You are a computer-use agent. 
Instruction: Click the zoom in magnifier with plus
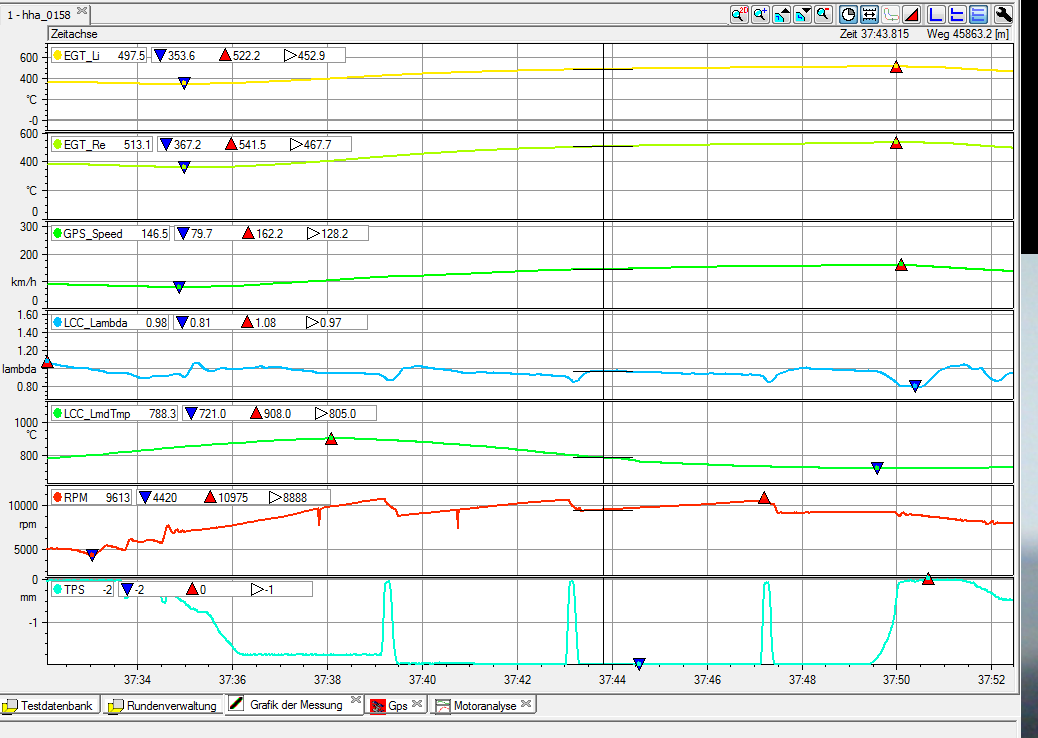pyautogui.click(x=761, y=14)
